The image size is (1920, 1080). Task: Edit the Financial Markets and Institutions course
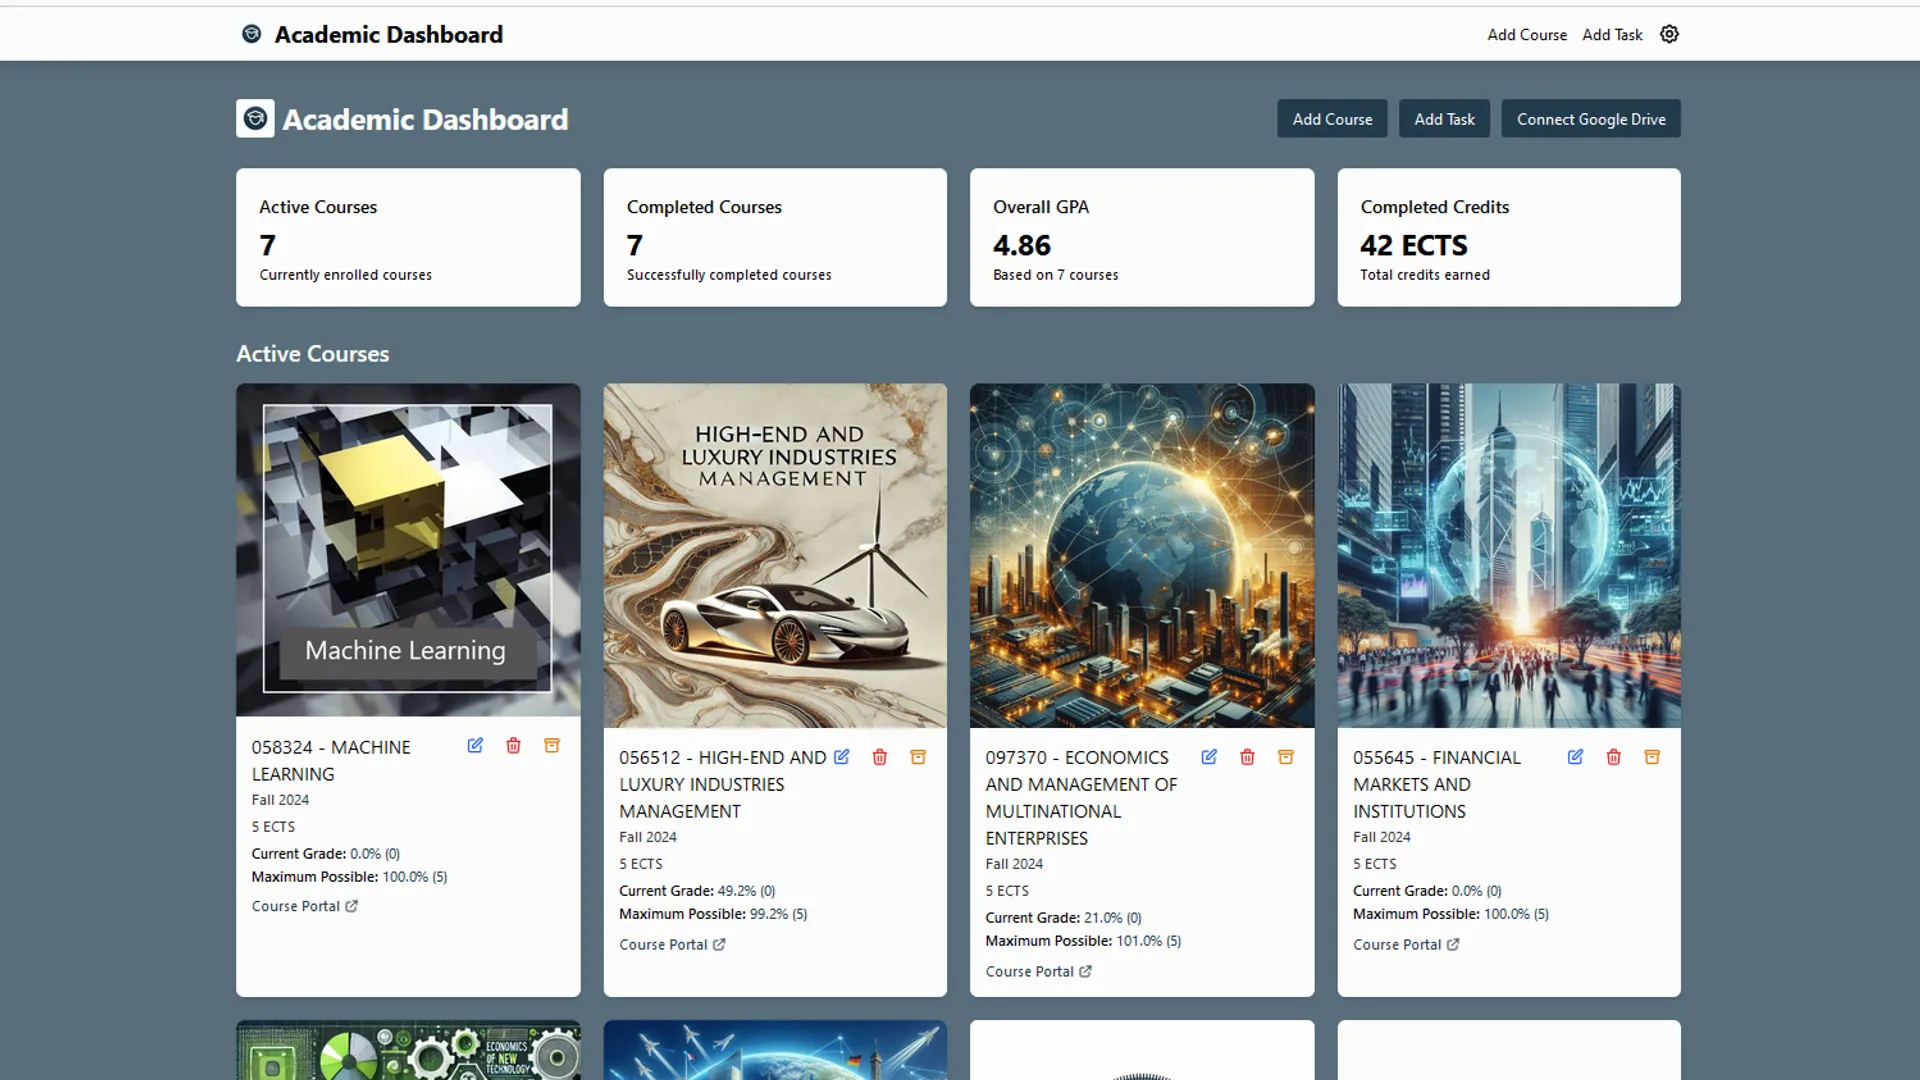tap(1576, 757)
